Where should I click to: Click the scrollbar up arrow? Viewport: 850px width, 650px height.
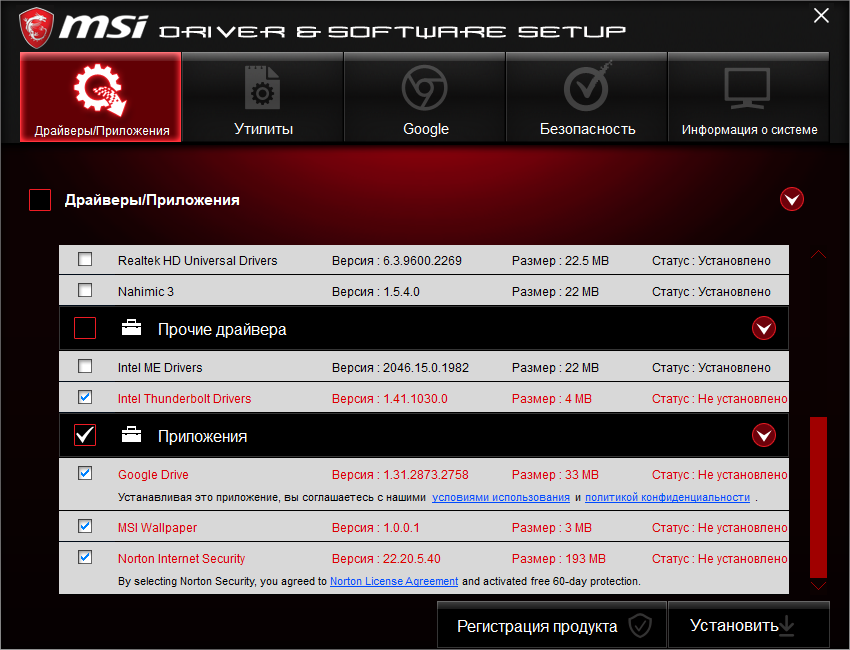[x=818, y=254]
